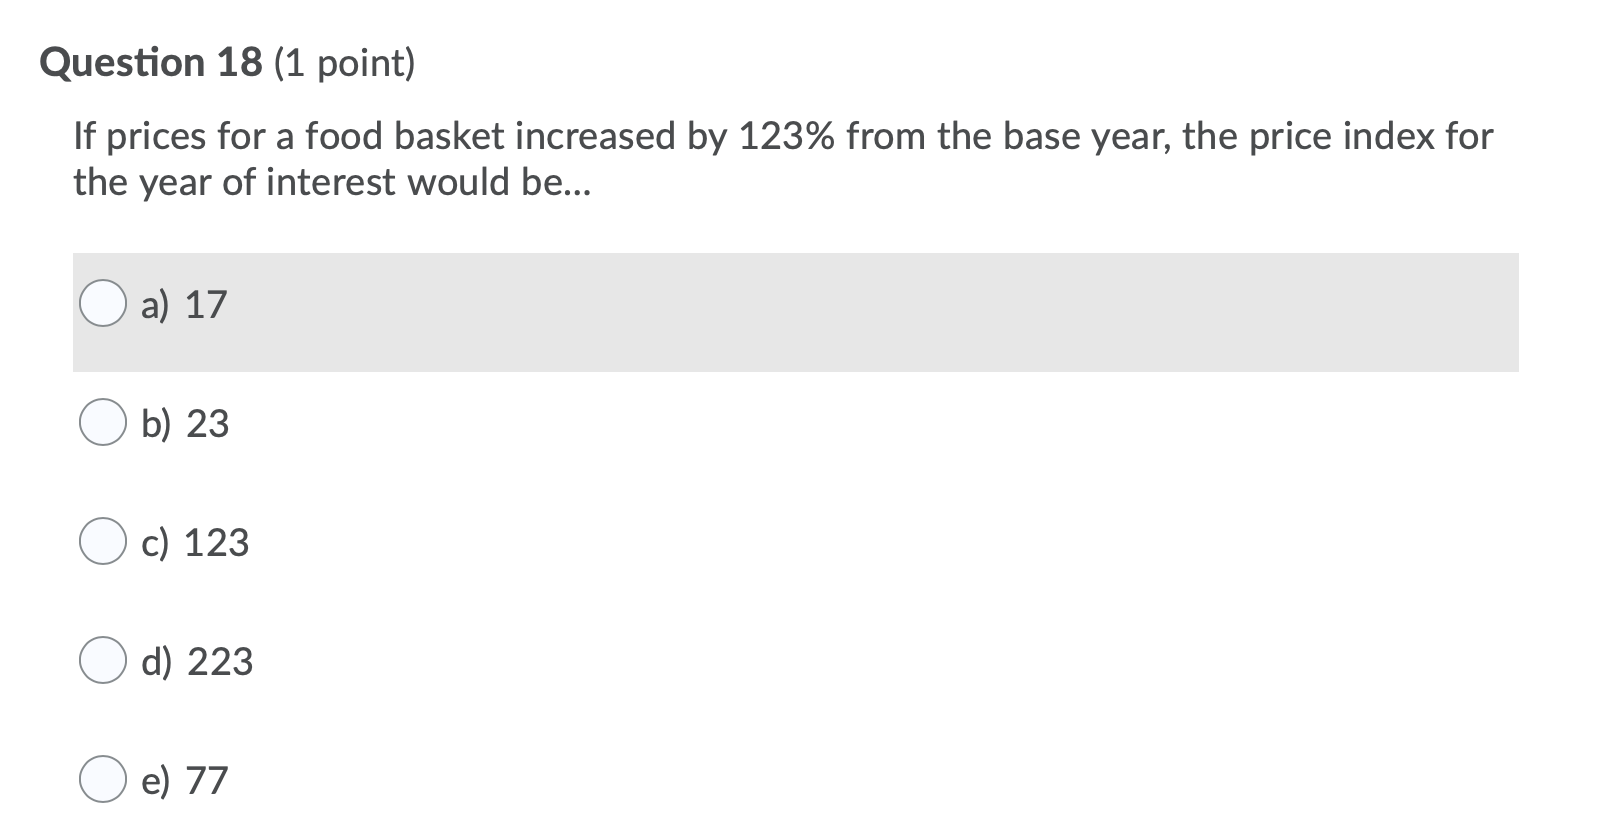
Task: Click the label text a) 17
Action: [x=185, y=304]
